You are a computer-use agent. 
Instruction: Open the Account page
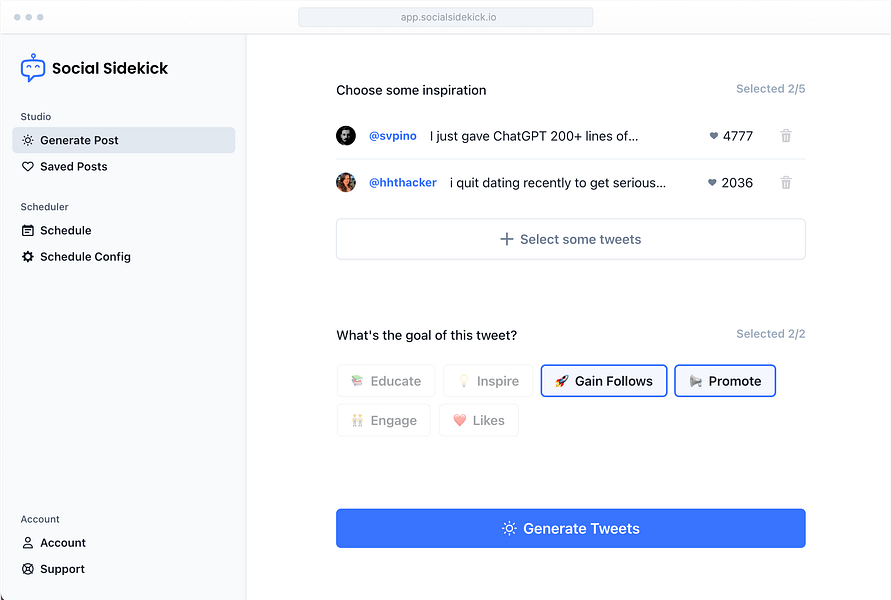click(x=123, y=543)
